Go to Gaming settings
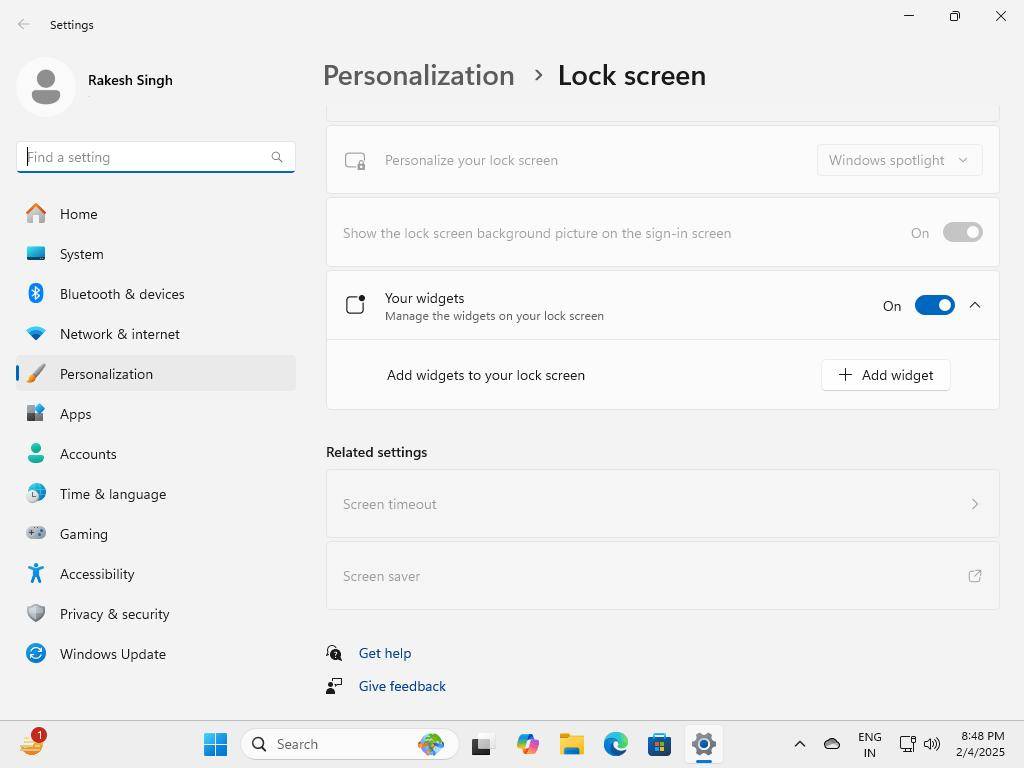Viewport: 1024px width, 768px height. click(x=155, y=534)
